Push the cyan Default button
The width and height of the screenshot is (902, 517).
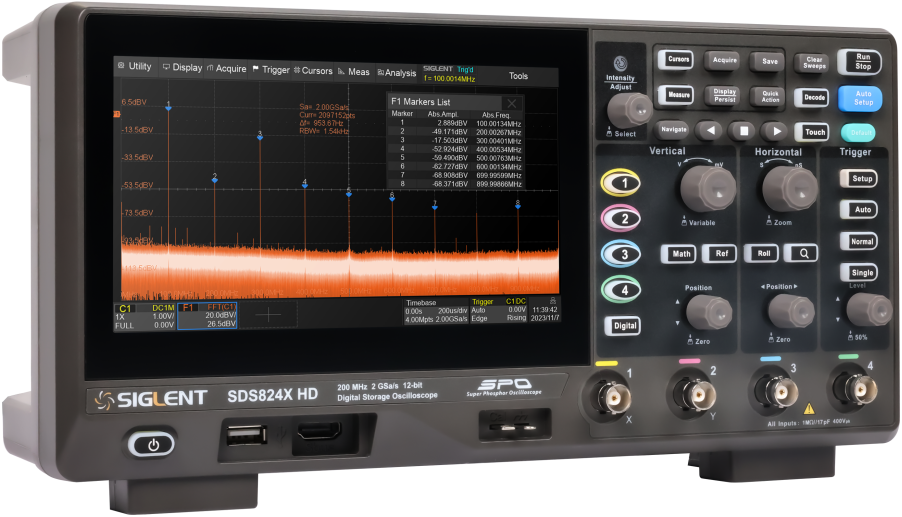tap(860, 133)
